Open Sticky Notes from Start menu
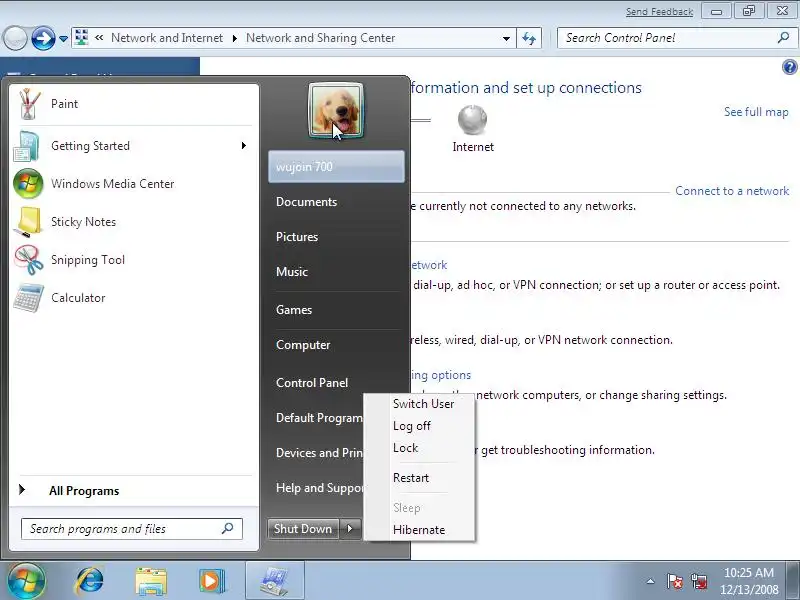The image size is (800, 600). [133, 222]
